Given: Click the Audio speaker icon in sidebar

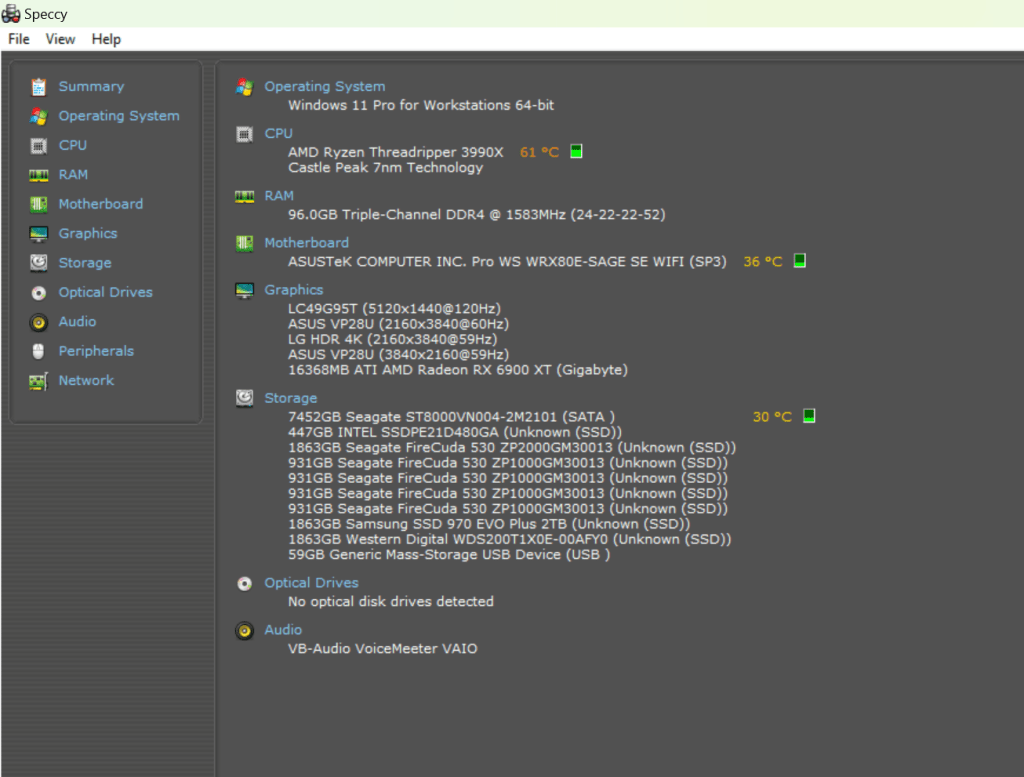Looking at the screenshot, I should 39,323.
